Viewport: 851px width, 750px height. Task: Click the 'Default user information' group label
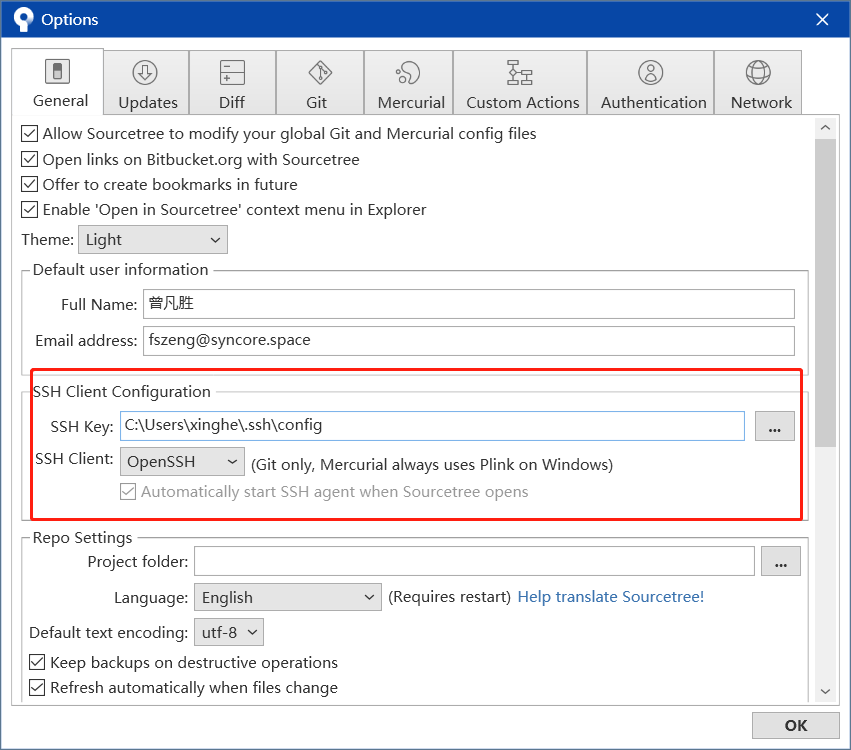(x=120, y=269)
